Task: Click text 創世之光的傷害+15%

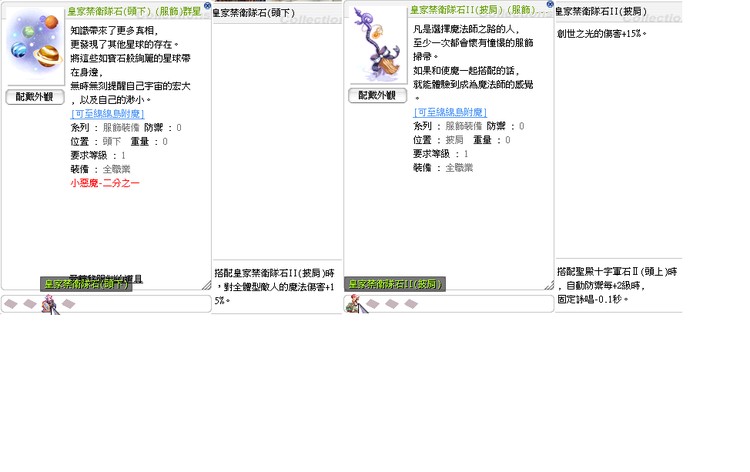Action: coord(602,33)
